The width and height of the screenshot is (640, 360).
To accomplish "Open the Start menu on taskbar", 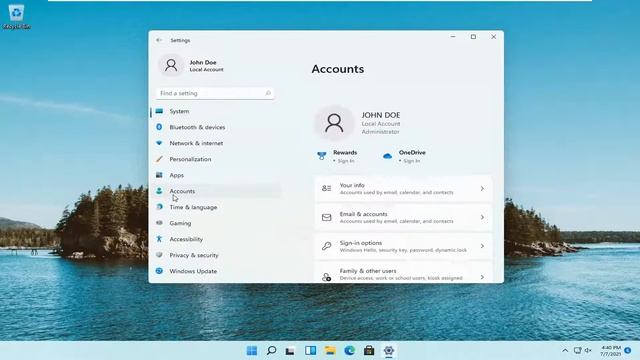I will click(252, 350).
